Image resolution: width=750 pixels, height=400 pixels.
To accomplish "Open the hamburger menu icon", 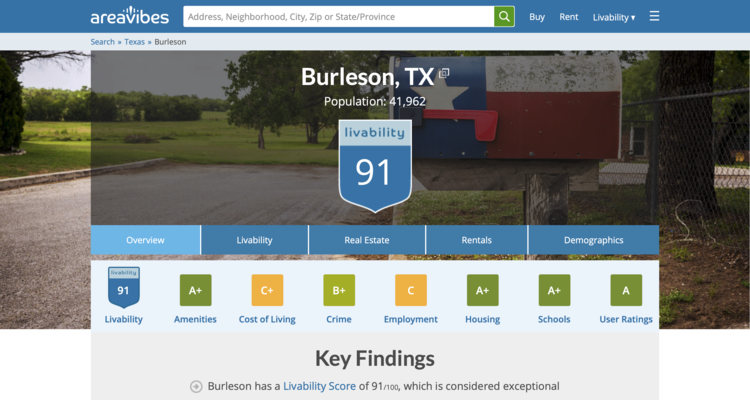I will click(x=654, y=17).
